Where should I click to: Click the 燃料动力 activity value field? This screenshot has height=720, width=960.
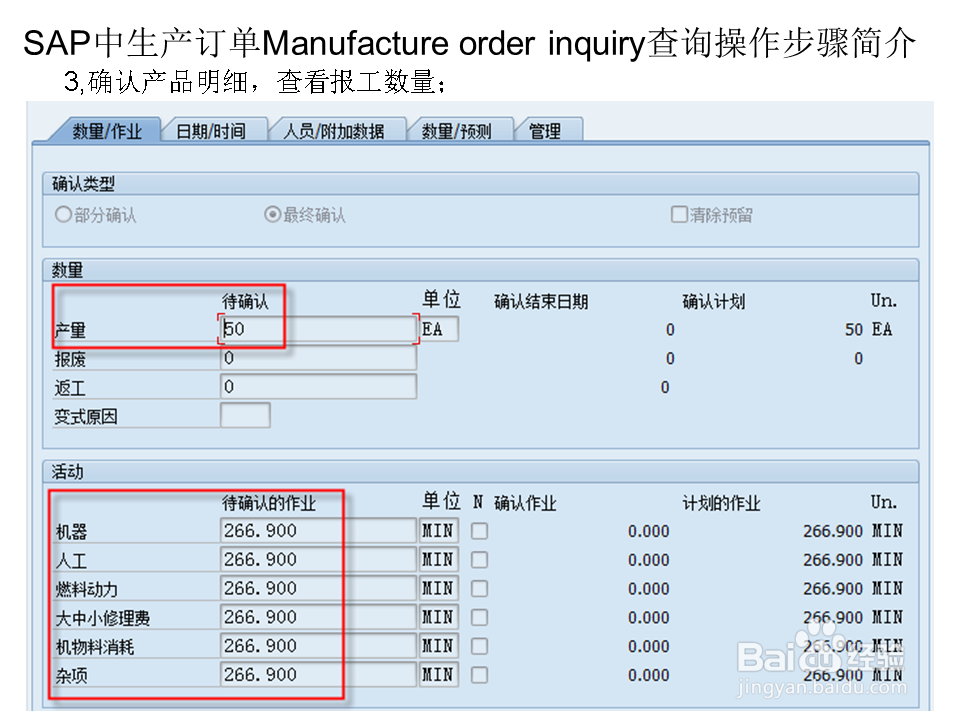318,588
